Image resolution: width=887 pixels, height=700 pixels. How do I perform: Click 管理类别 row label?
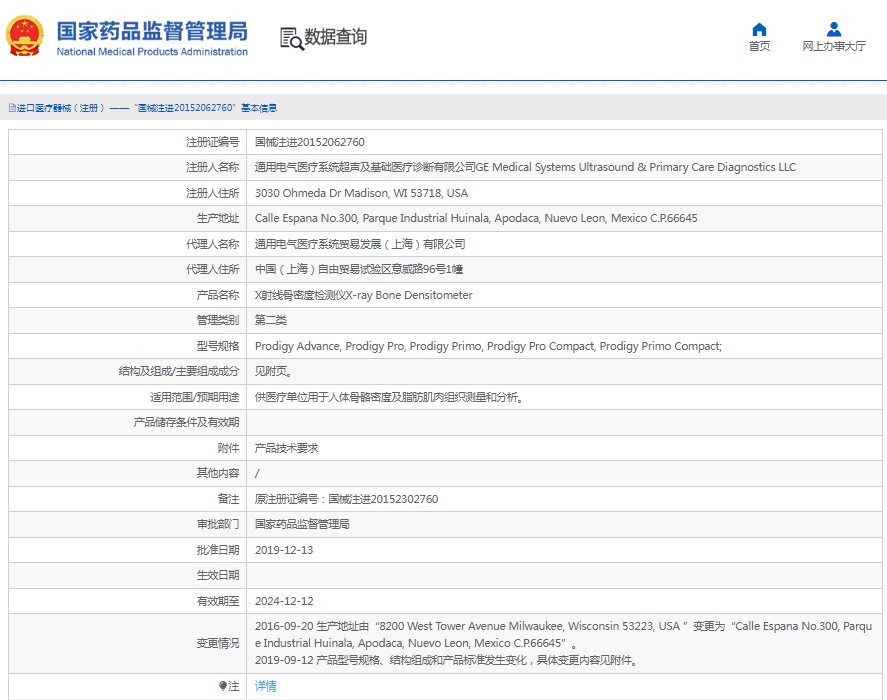pos(218,320)
